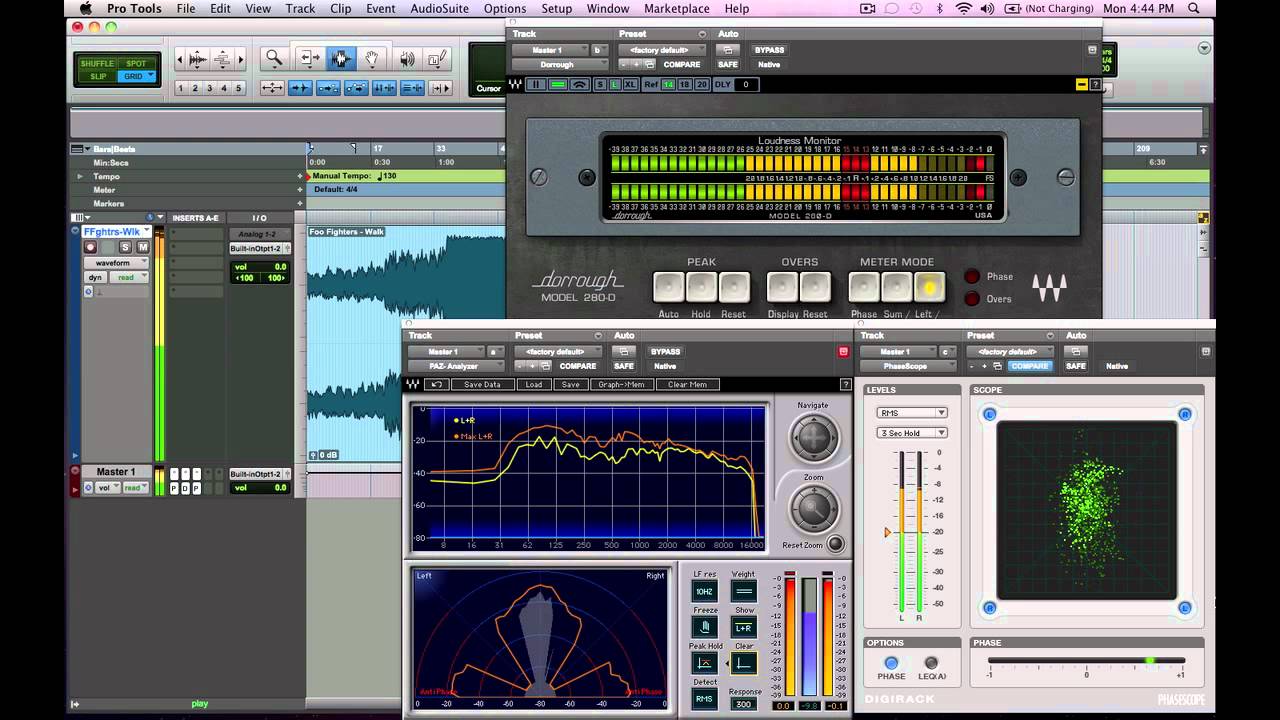Open the AudioSuite menu
The image size is (1280, 720).
(x=440, y=8)
